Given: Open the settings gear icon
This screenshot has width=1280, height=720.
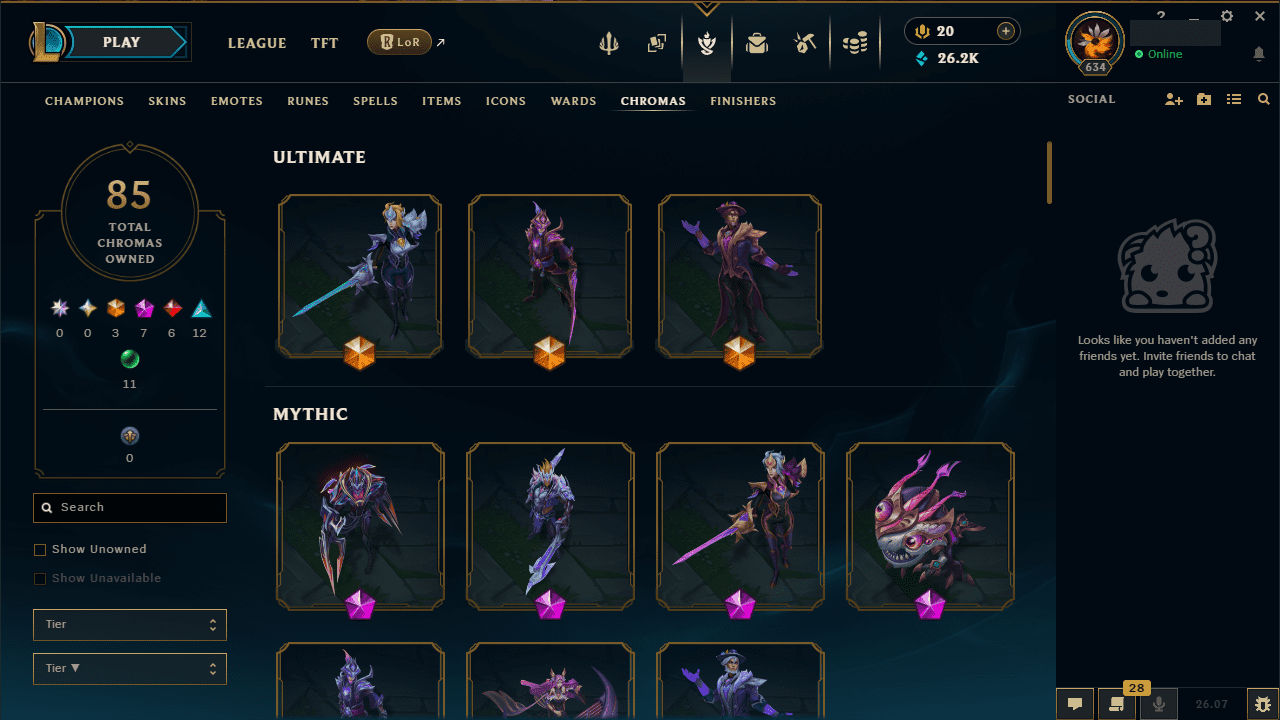Looking at the screenshot, I should click(1227, 16).
